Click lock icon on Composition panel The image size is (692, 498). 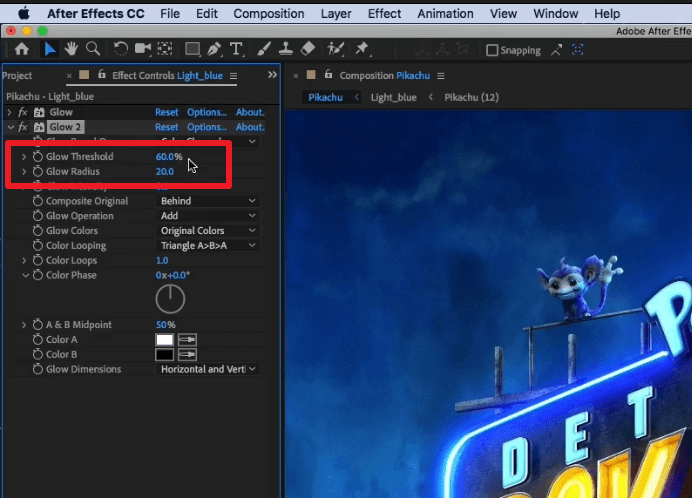click(328, 75)
